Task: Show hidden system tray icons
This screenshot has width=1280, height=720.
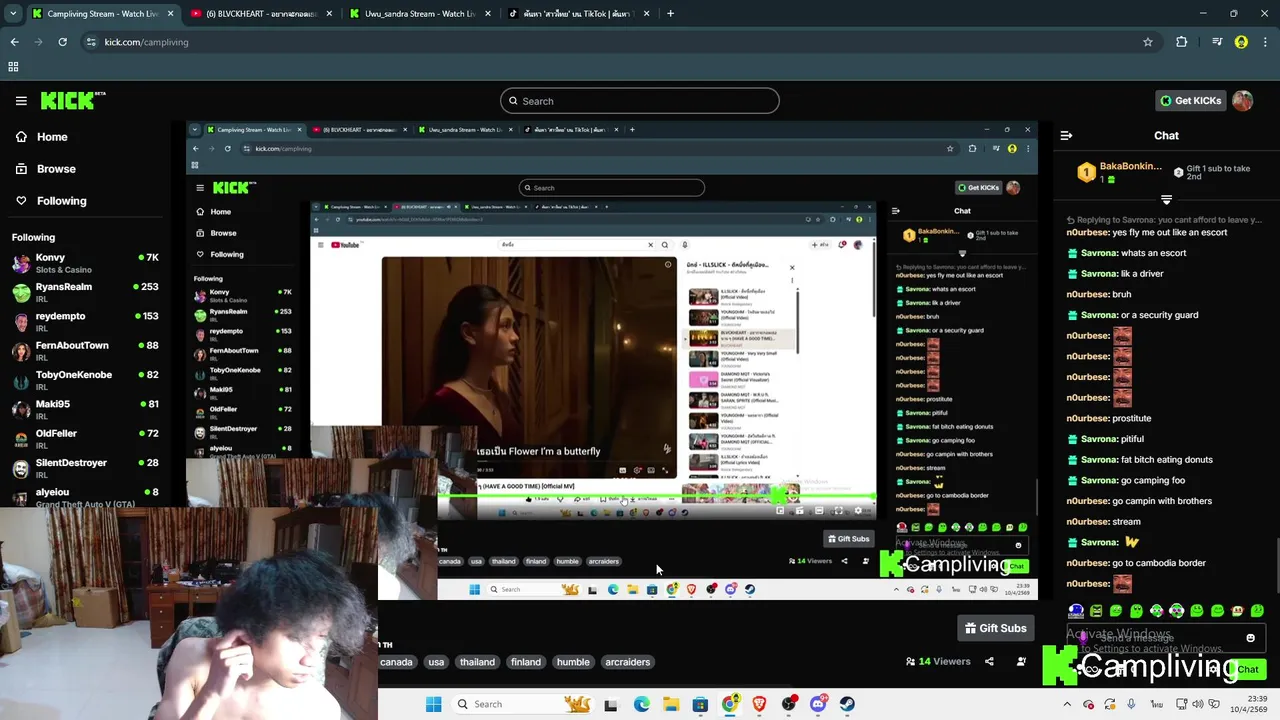Action: pos(1067,704)
